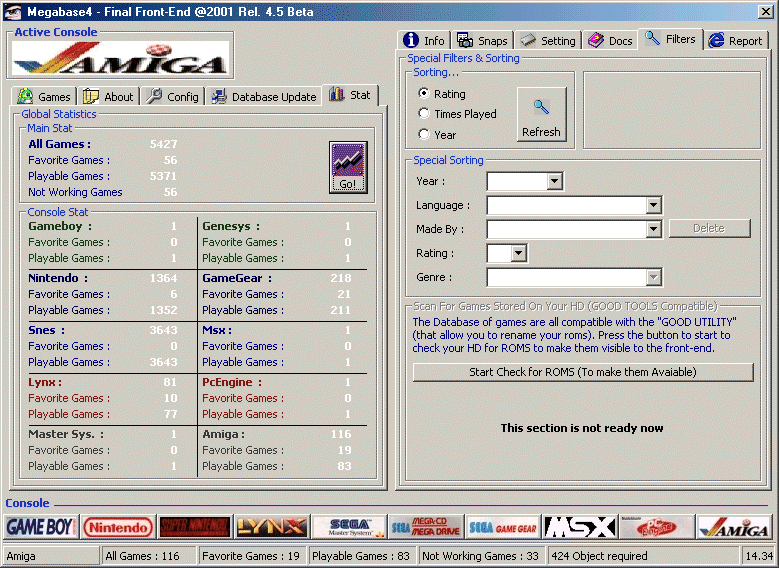
Task: Open the Database Update tab
Action: coord(264,96)
